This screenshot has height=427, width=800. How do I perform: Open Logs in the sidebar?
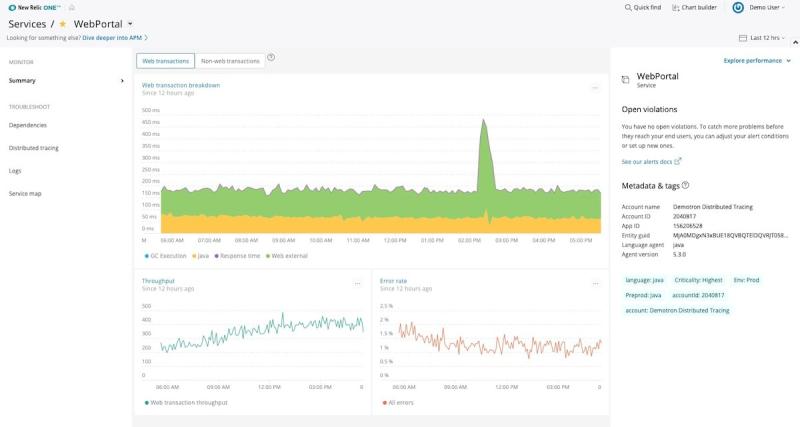coord(15,171)
